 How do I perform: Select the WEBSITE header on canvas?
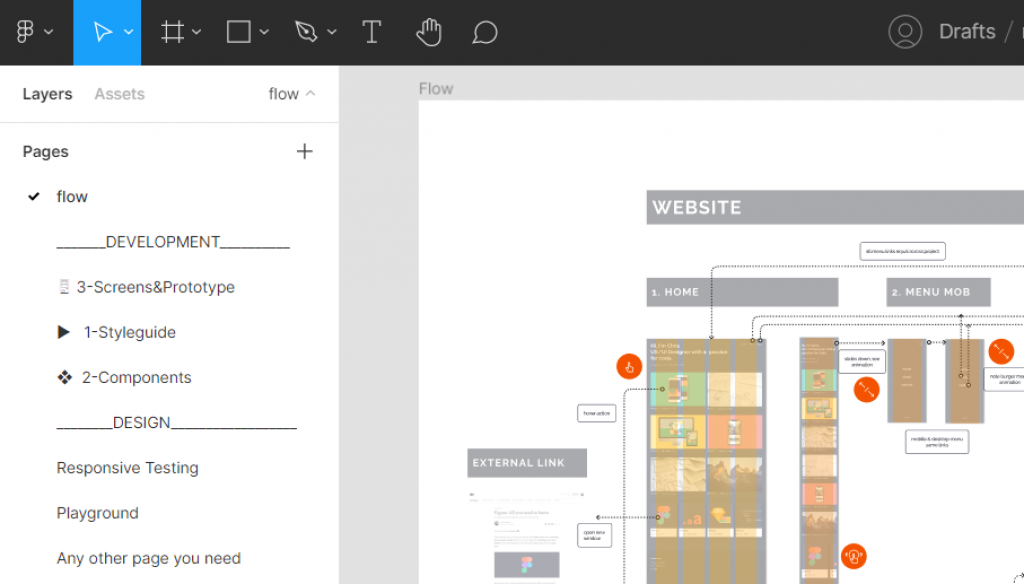pyautogui.click(x=697, y=208)
